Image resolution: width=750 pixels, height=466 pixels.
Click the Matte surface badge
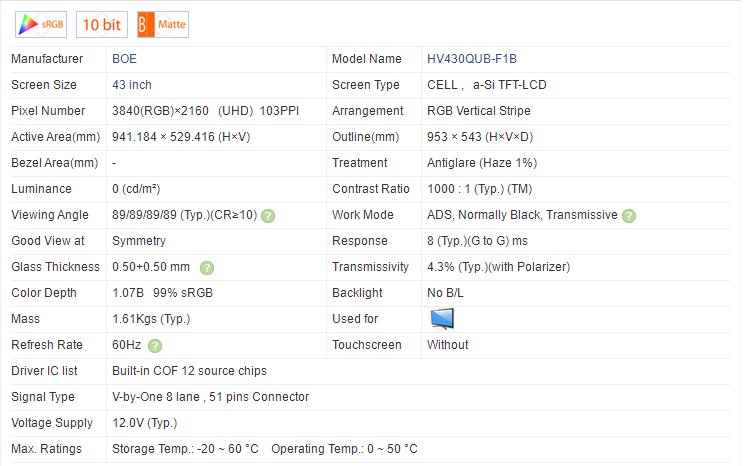pyautogui.click(x=162, y=23)
